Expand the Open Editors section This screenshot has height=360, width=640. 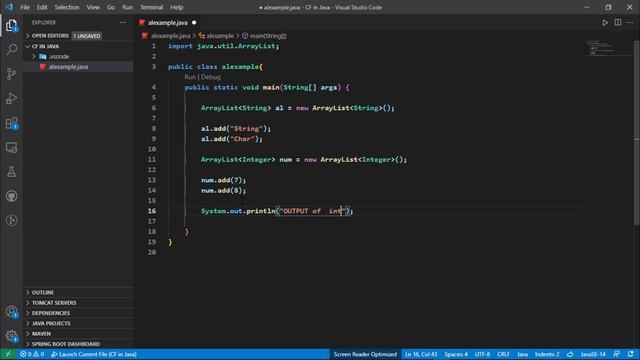[50, 36]
